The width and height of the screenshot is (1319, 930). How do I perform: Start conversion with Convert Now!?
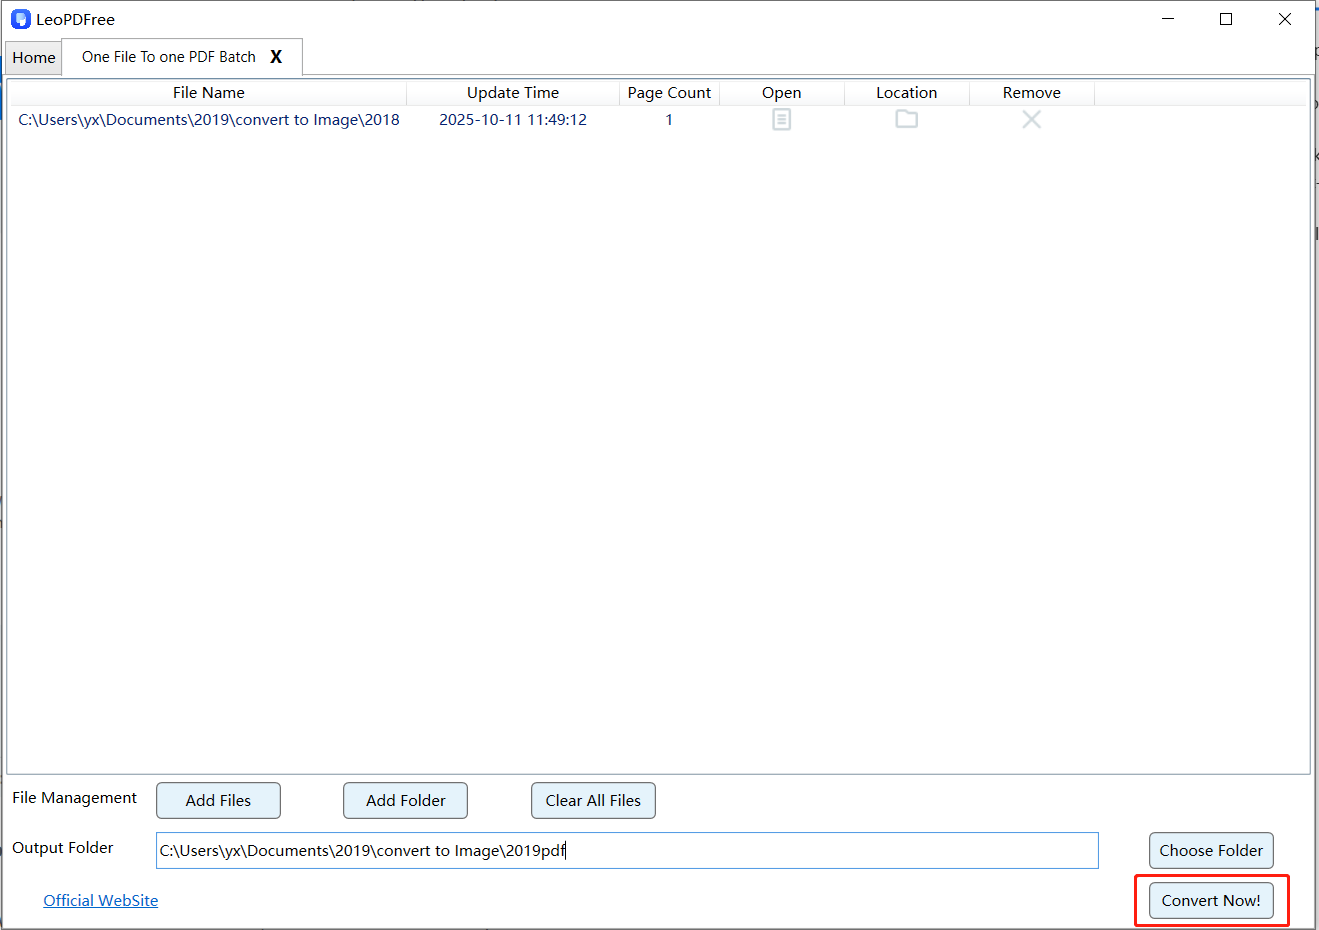point(1210,900)
